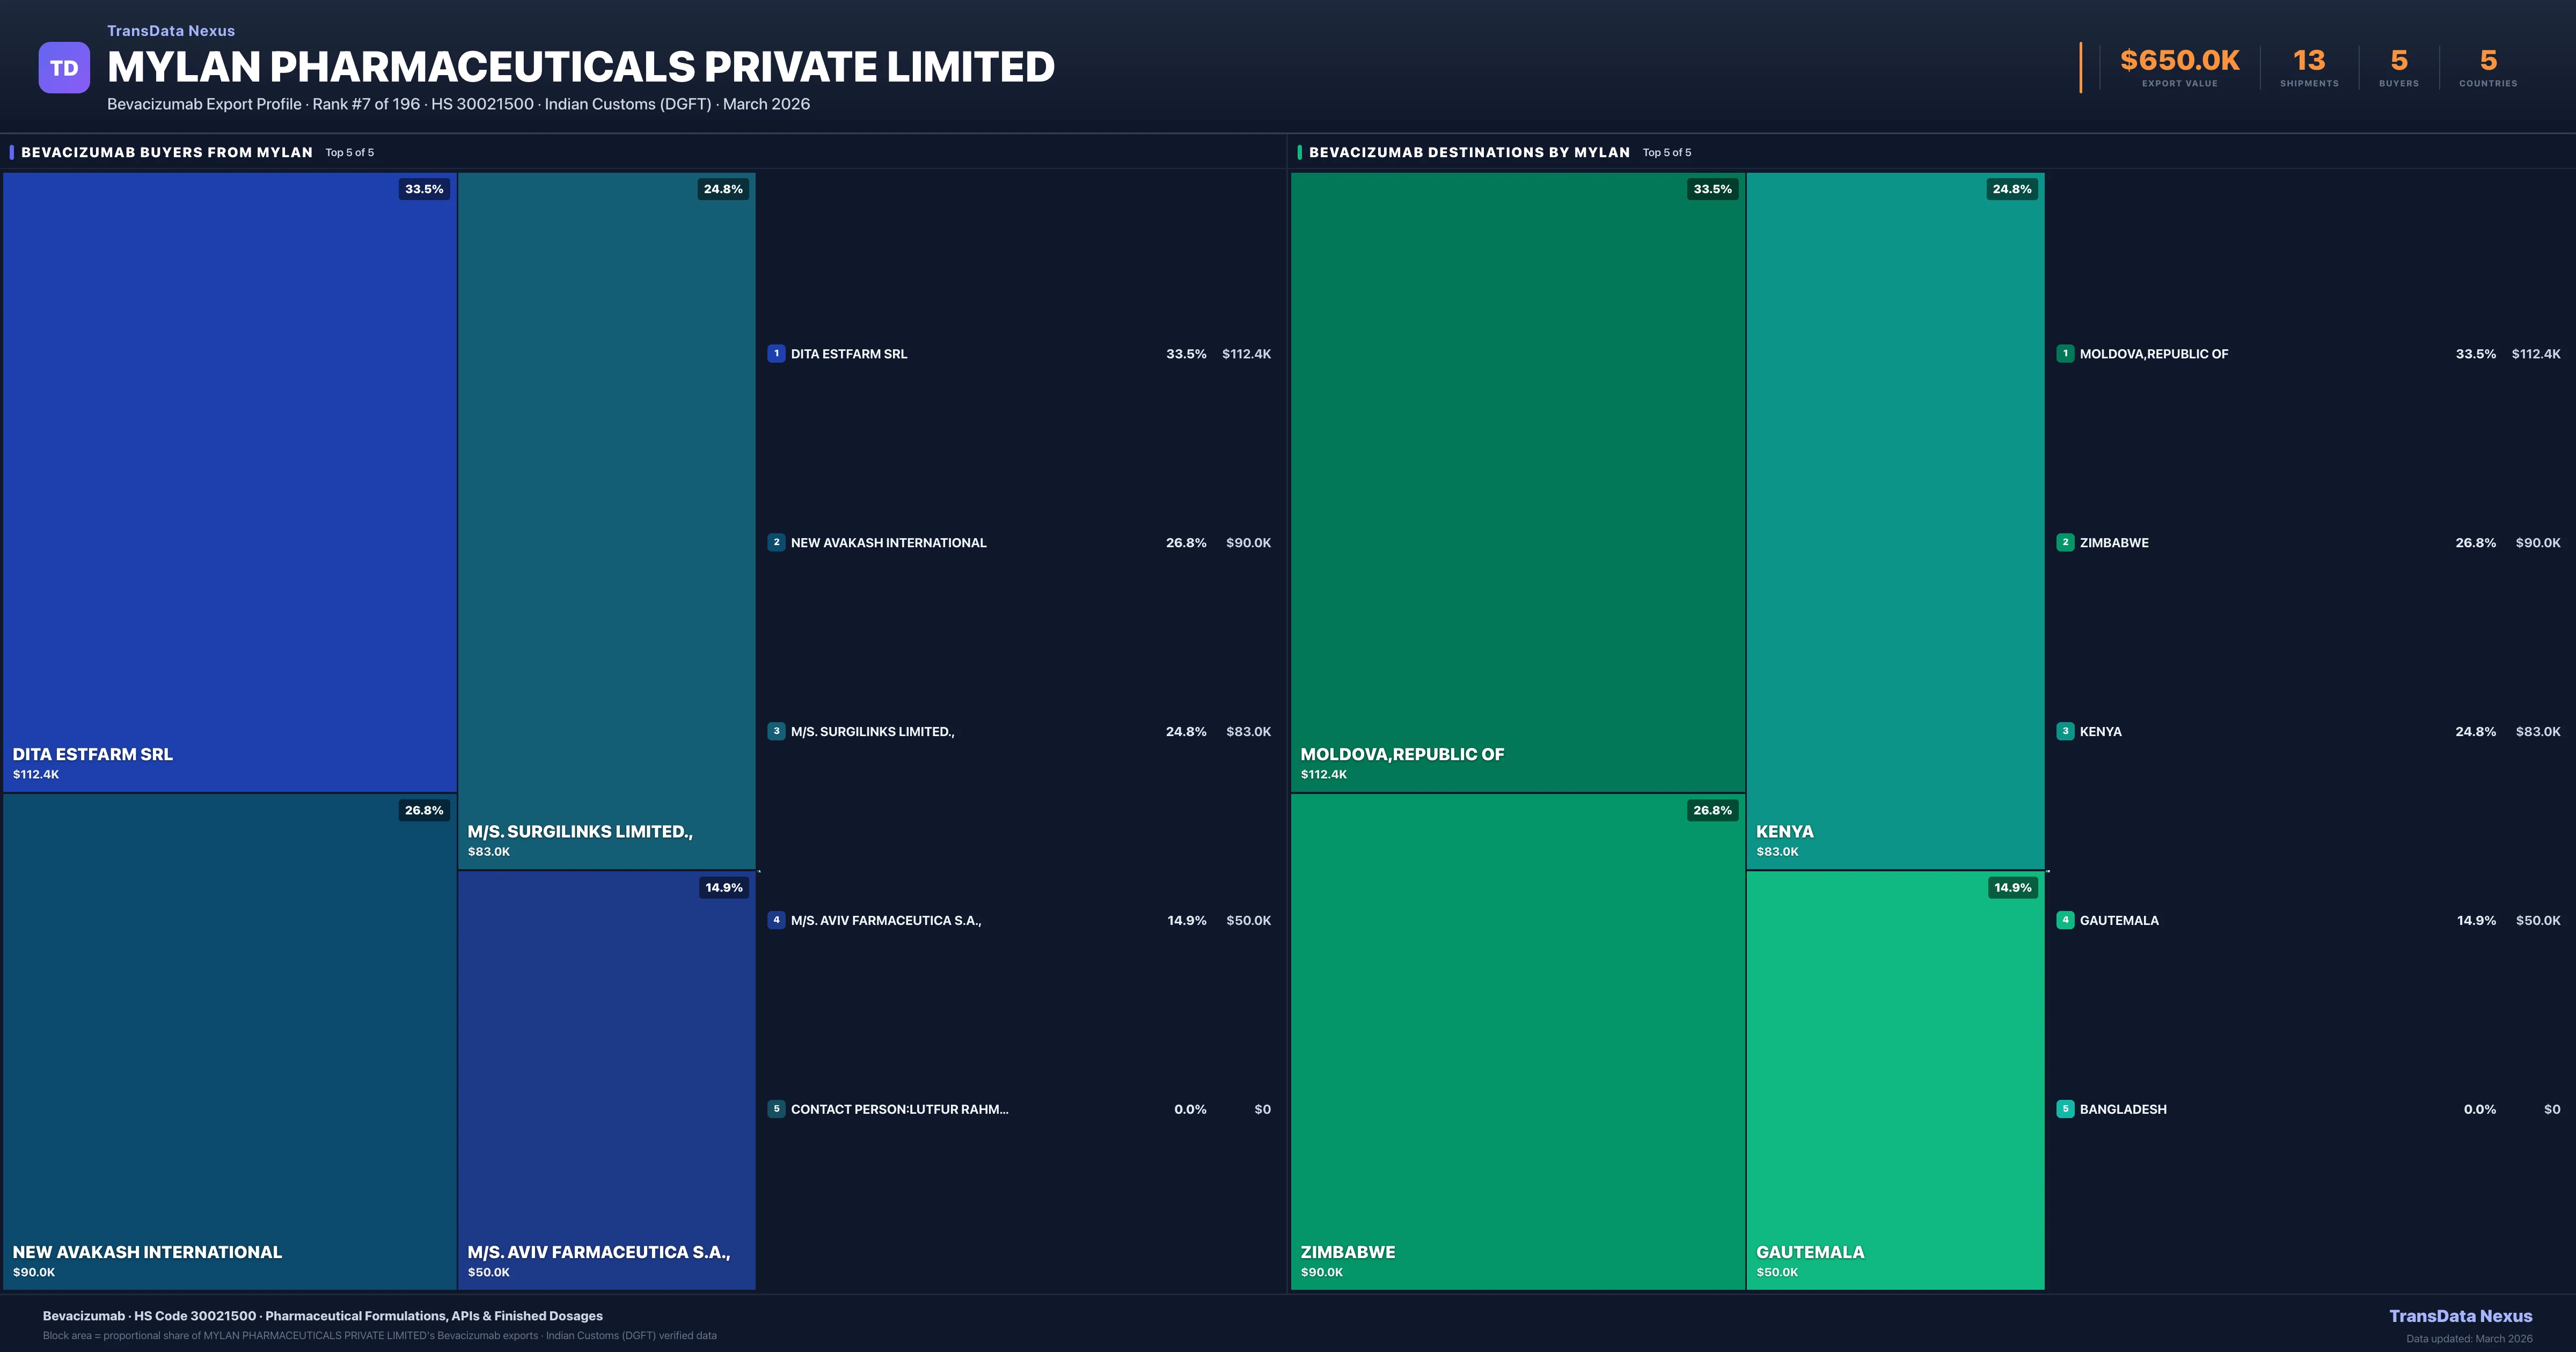Click rank badge 5 beside BANGLADESH
Image resolution: width=2576 pixels, height=1352 pixels.
click(2065, 1109)
